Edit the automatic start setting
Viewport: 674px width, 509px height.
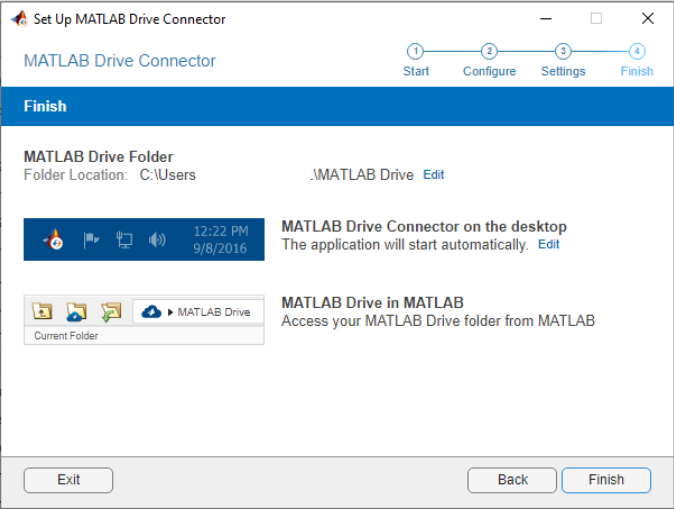pos(549,245)
